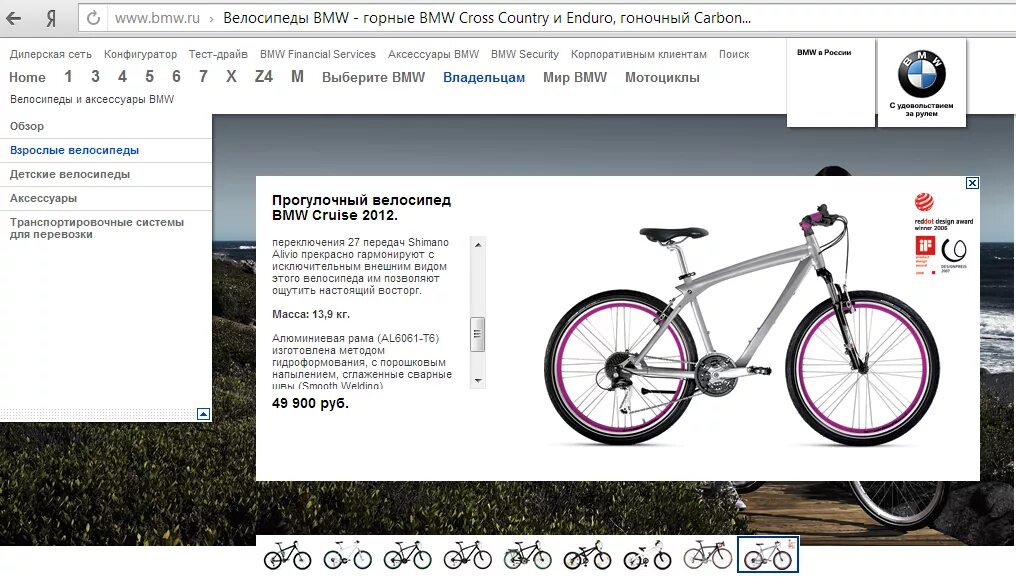
Task: Open Корпоративным клиентам link
Action: click(x=639, y=54)
